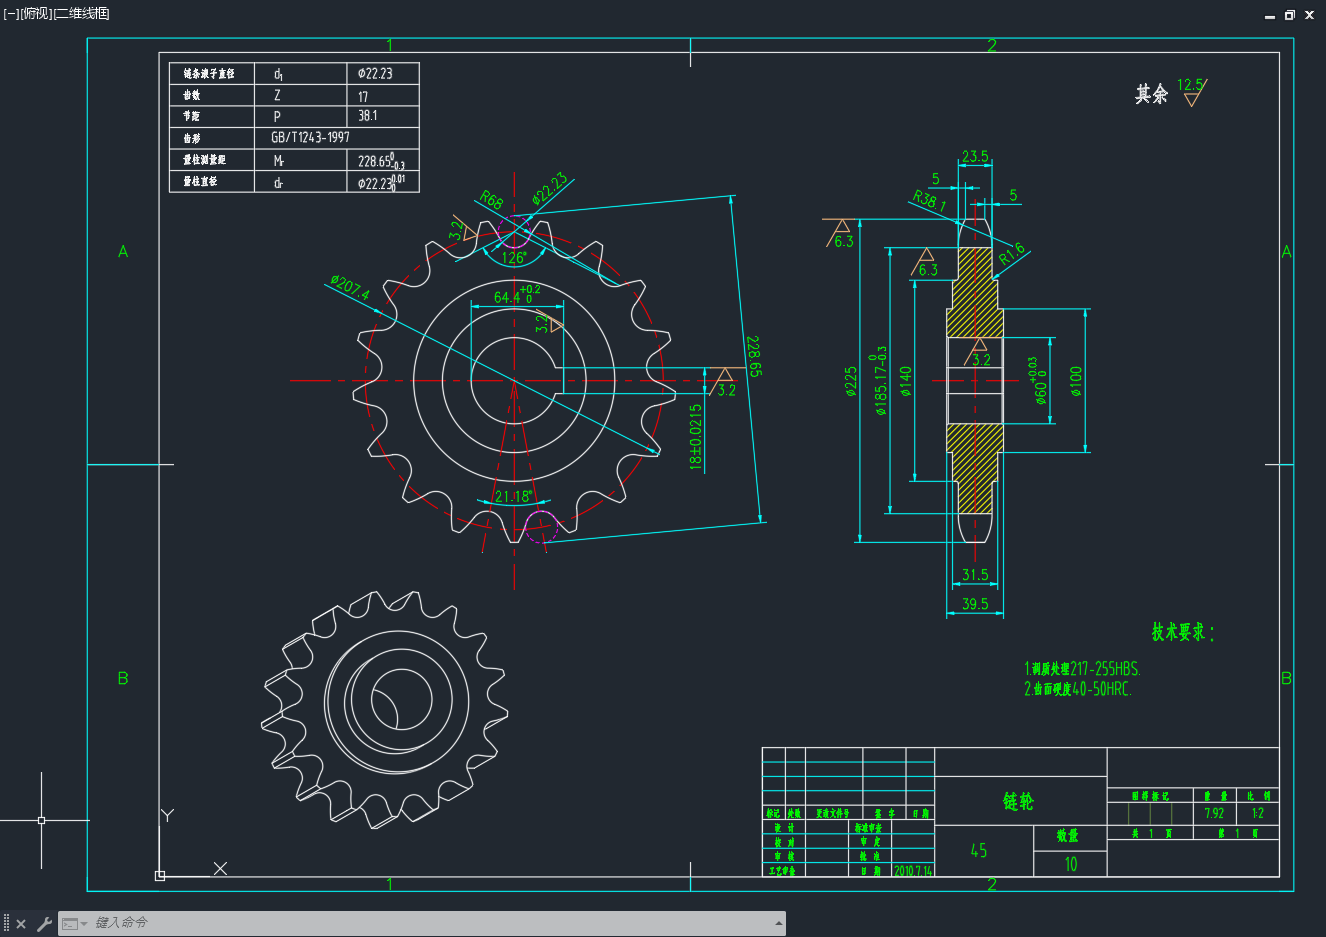Restore down the drawing window
This screenshot has width=1326, height=937.
click(1290, 15)
